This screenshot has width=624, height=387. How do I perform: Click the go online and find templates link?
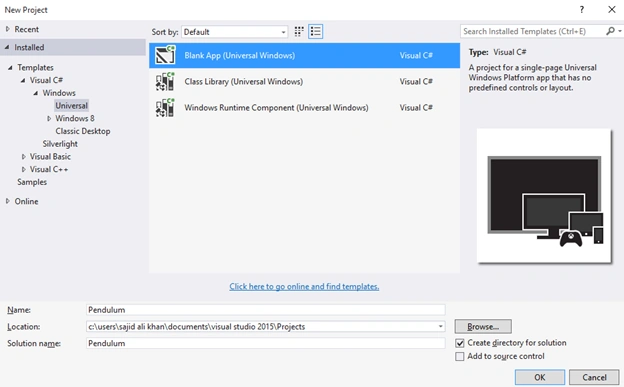tap(304, 286)
